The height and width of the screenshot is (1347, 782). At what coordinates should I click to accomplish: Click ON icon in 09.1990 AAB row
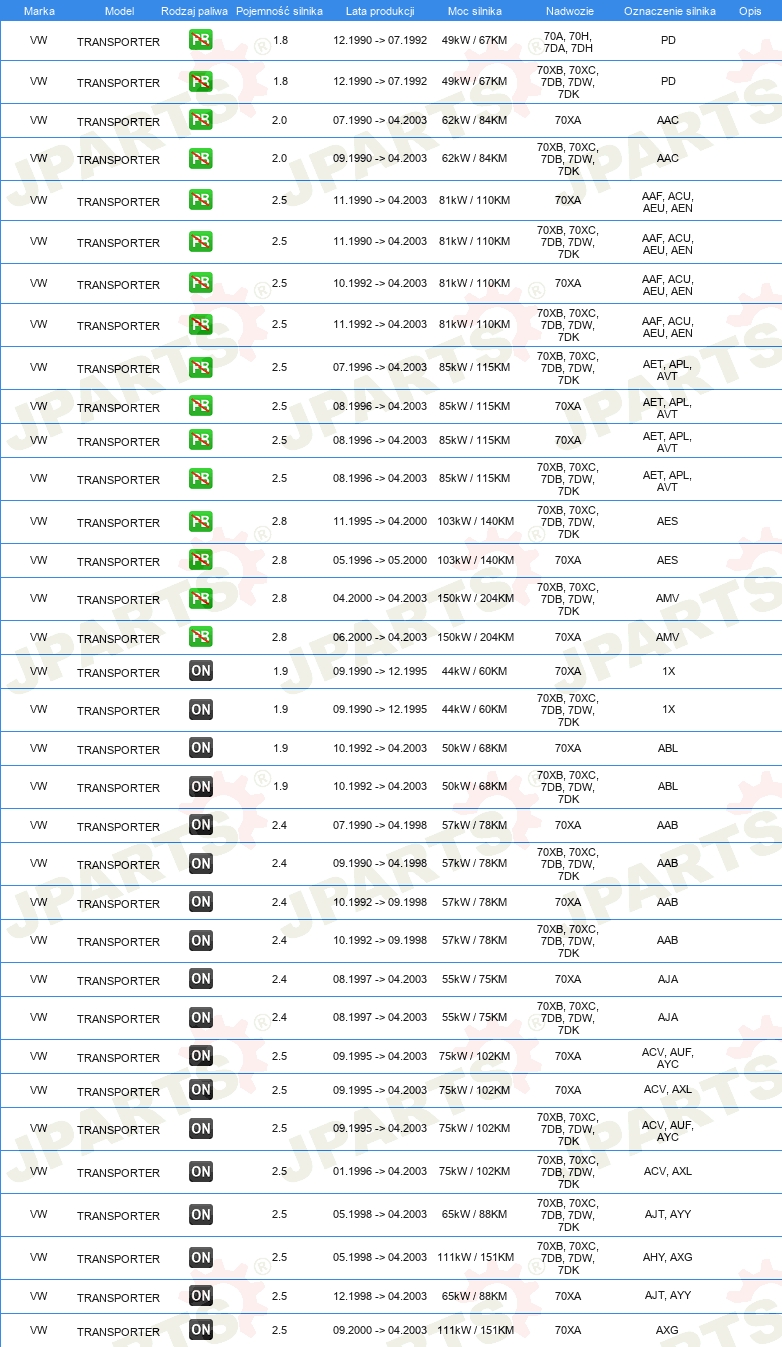click(201, 863)
